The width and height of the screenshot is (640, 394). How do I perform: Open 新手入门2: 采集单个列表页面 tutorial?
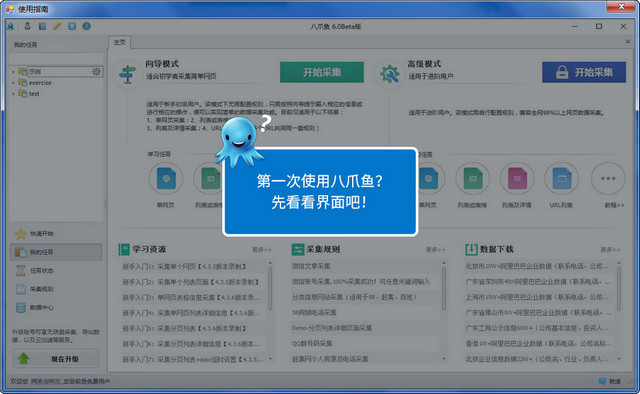(x=191, y=282)
